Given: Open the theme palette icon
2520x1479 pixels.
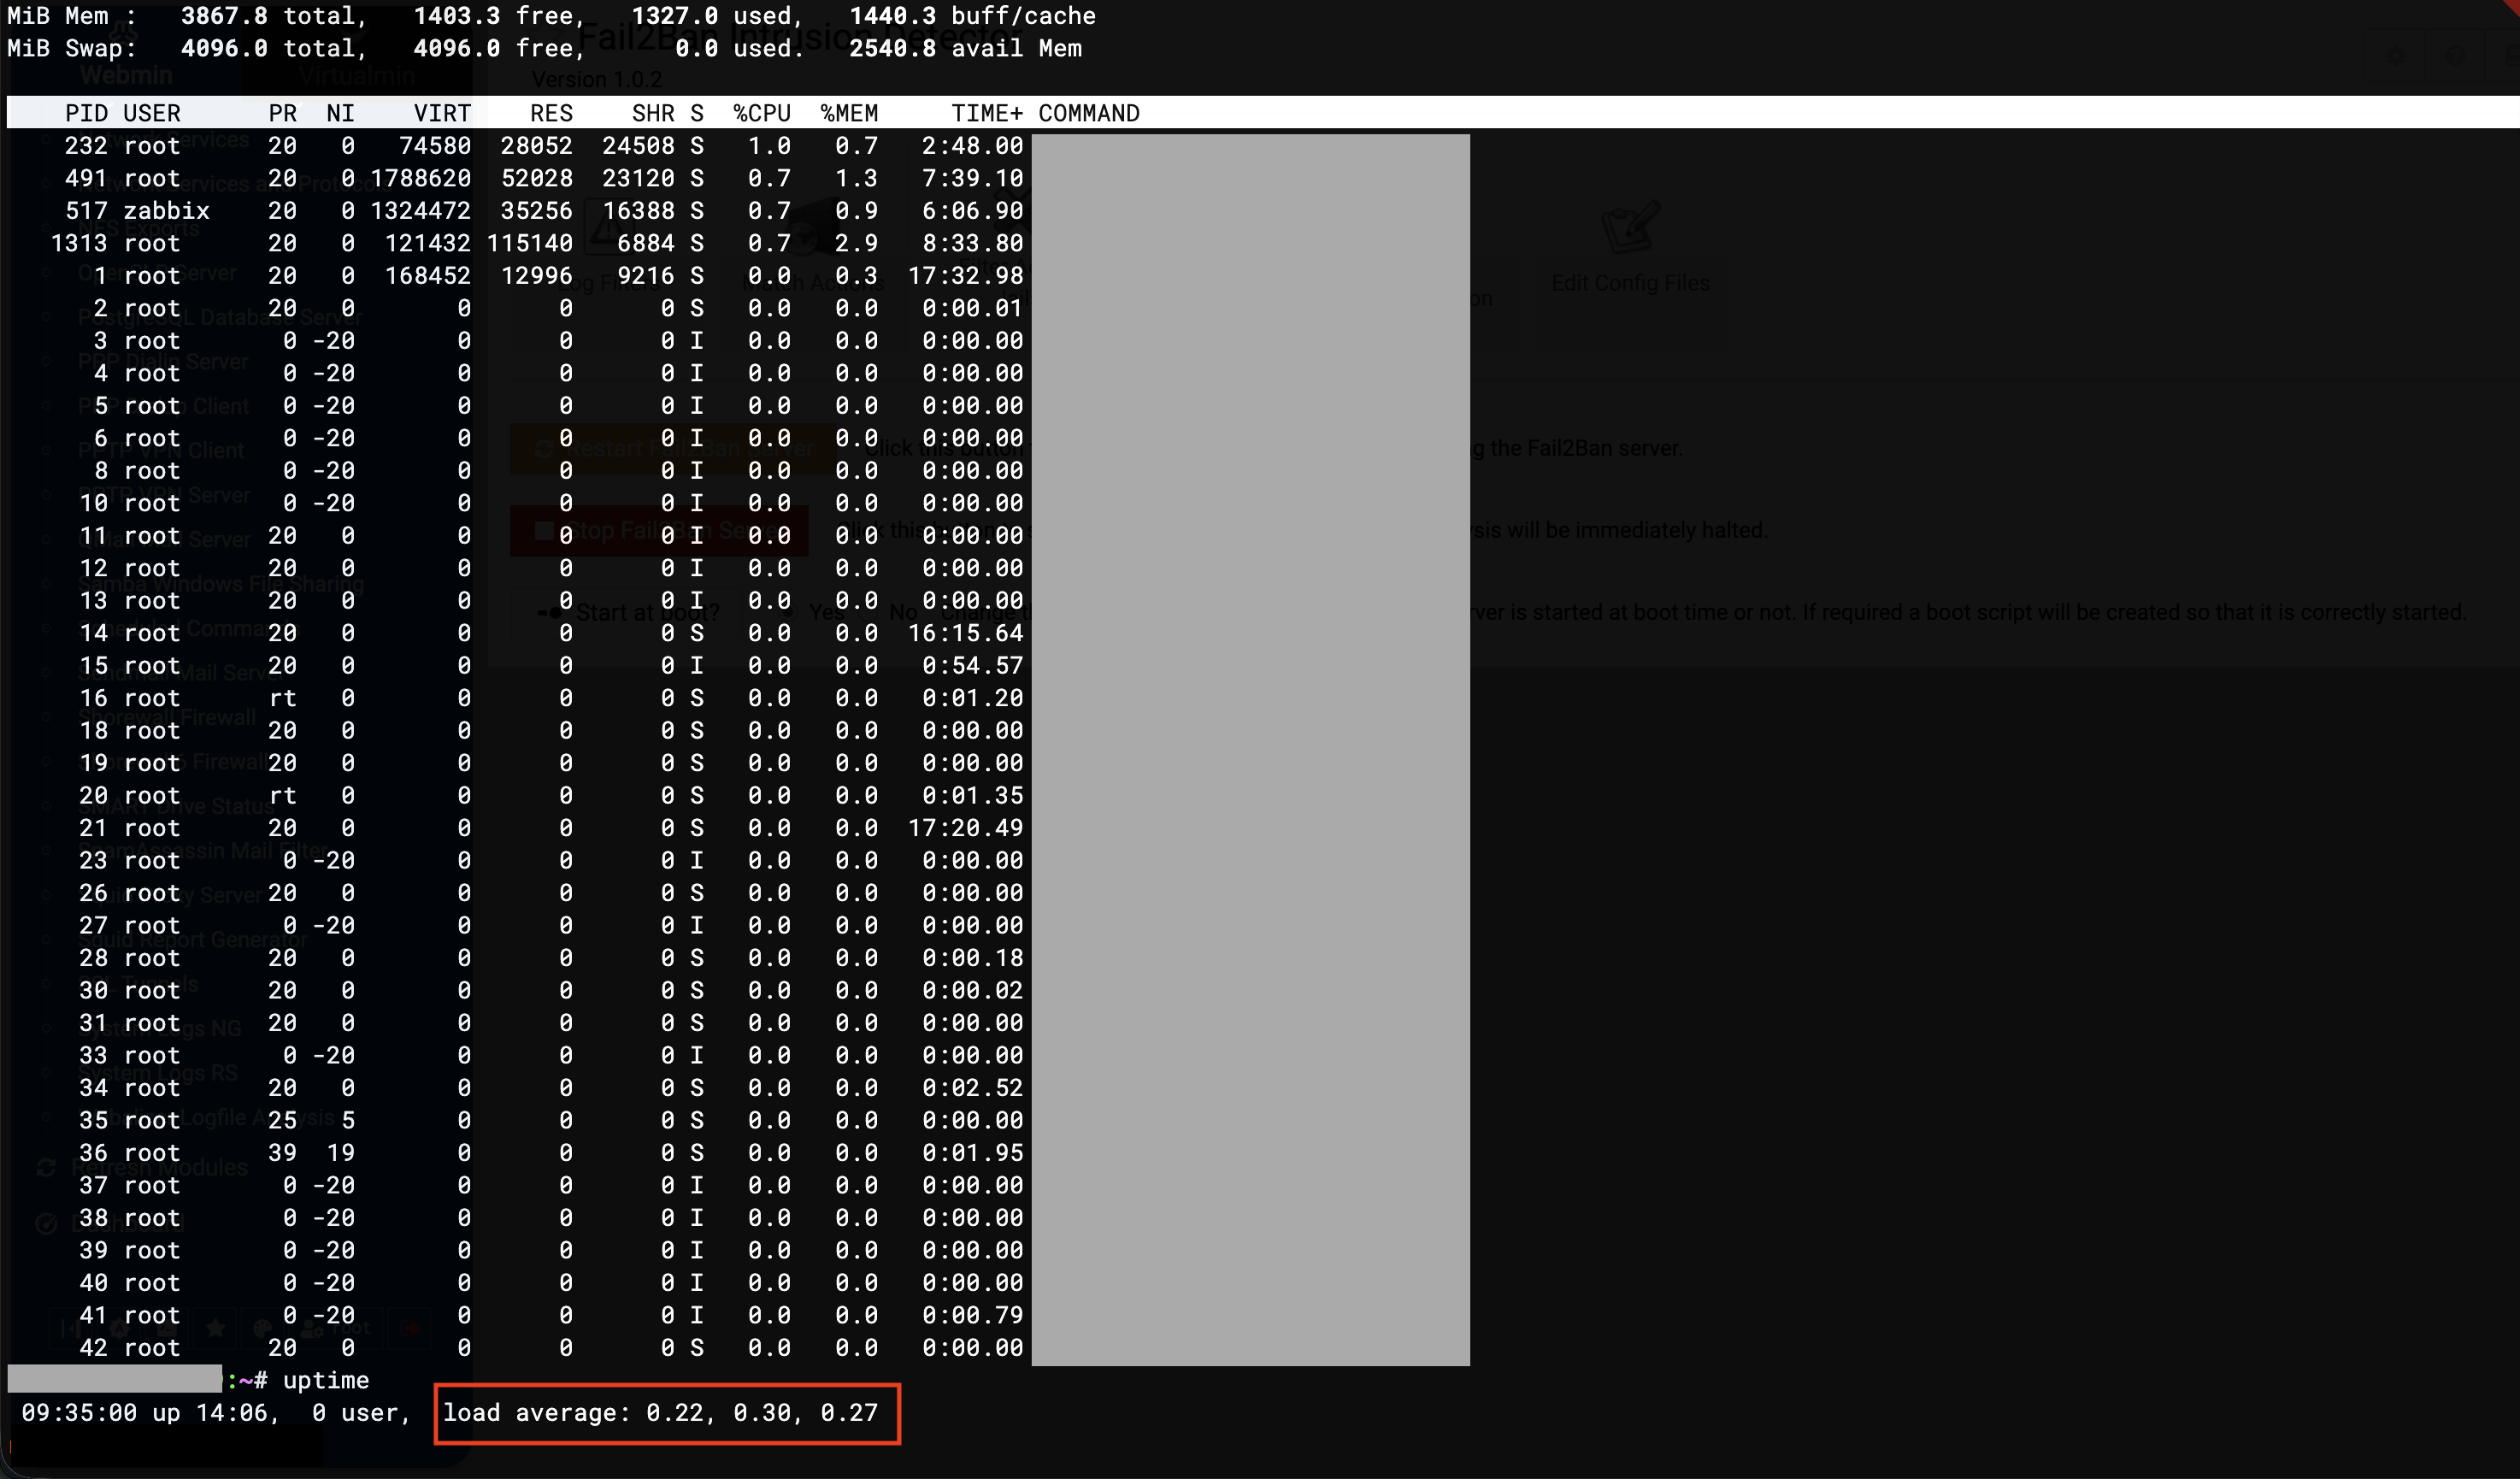Looking at the screenshot, I should tap(262, 1328).
